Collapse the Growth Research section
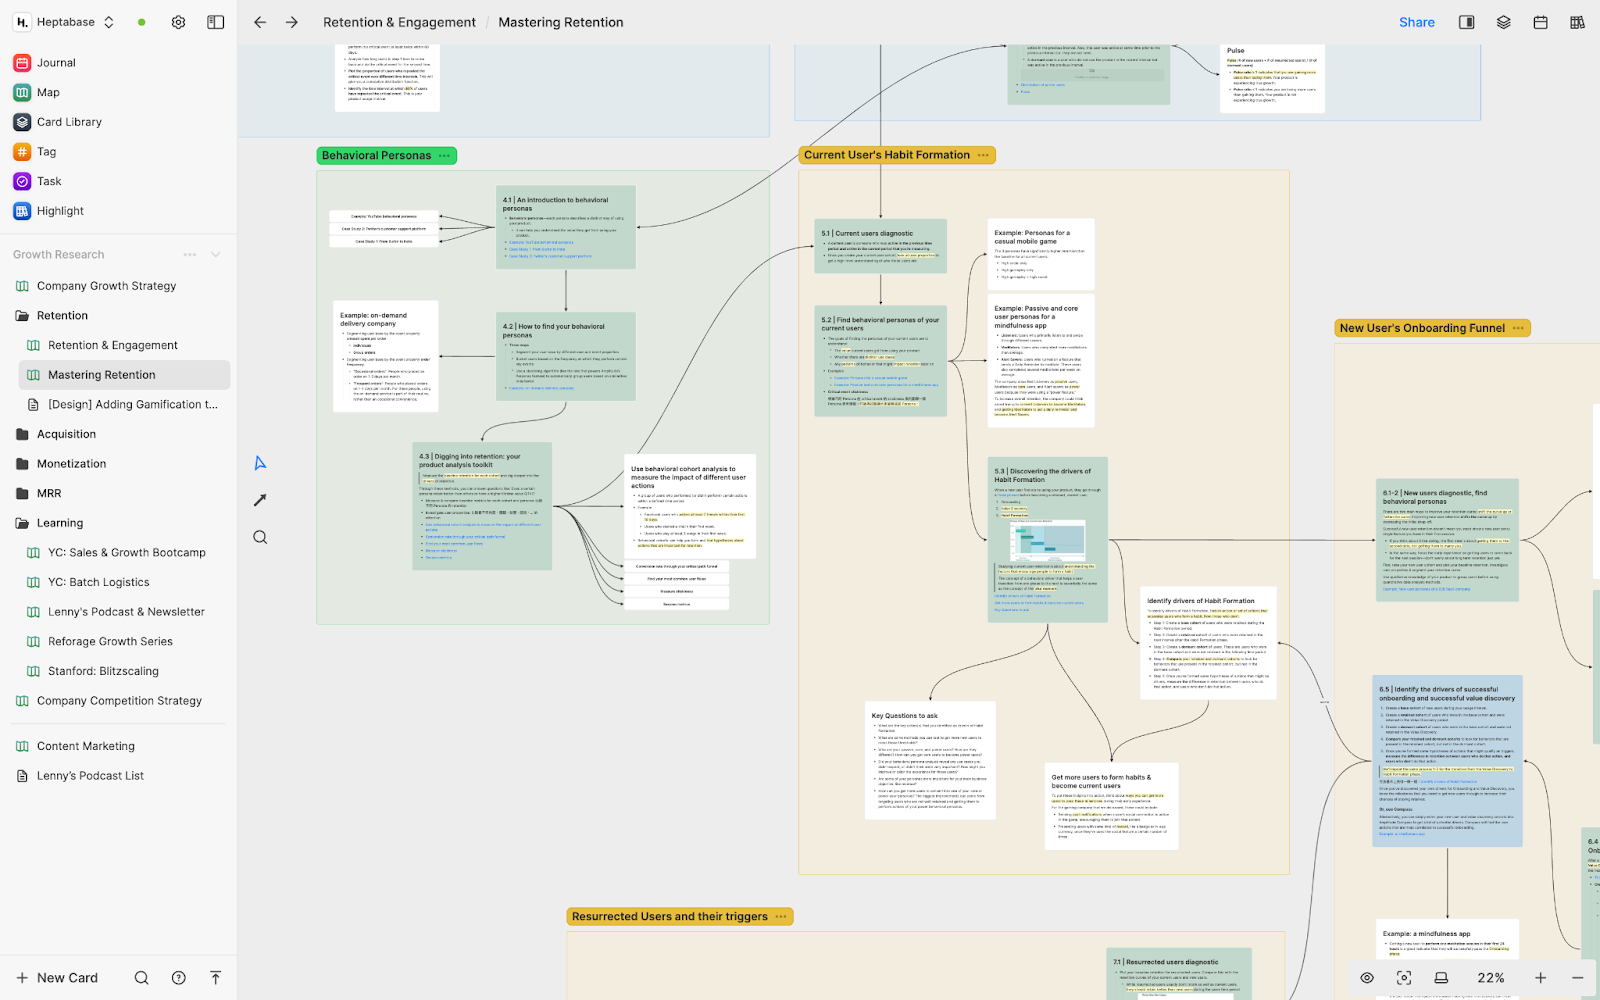The width and height of the screenshot is (1600, 1000). (x=215, y=255)
